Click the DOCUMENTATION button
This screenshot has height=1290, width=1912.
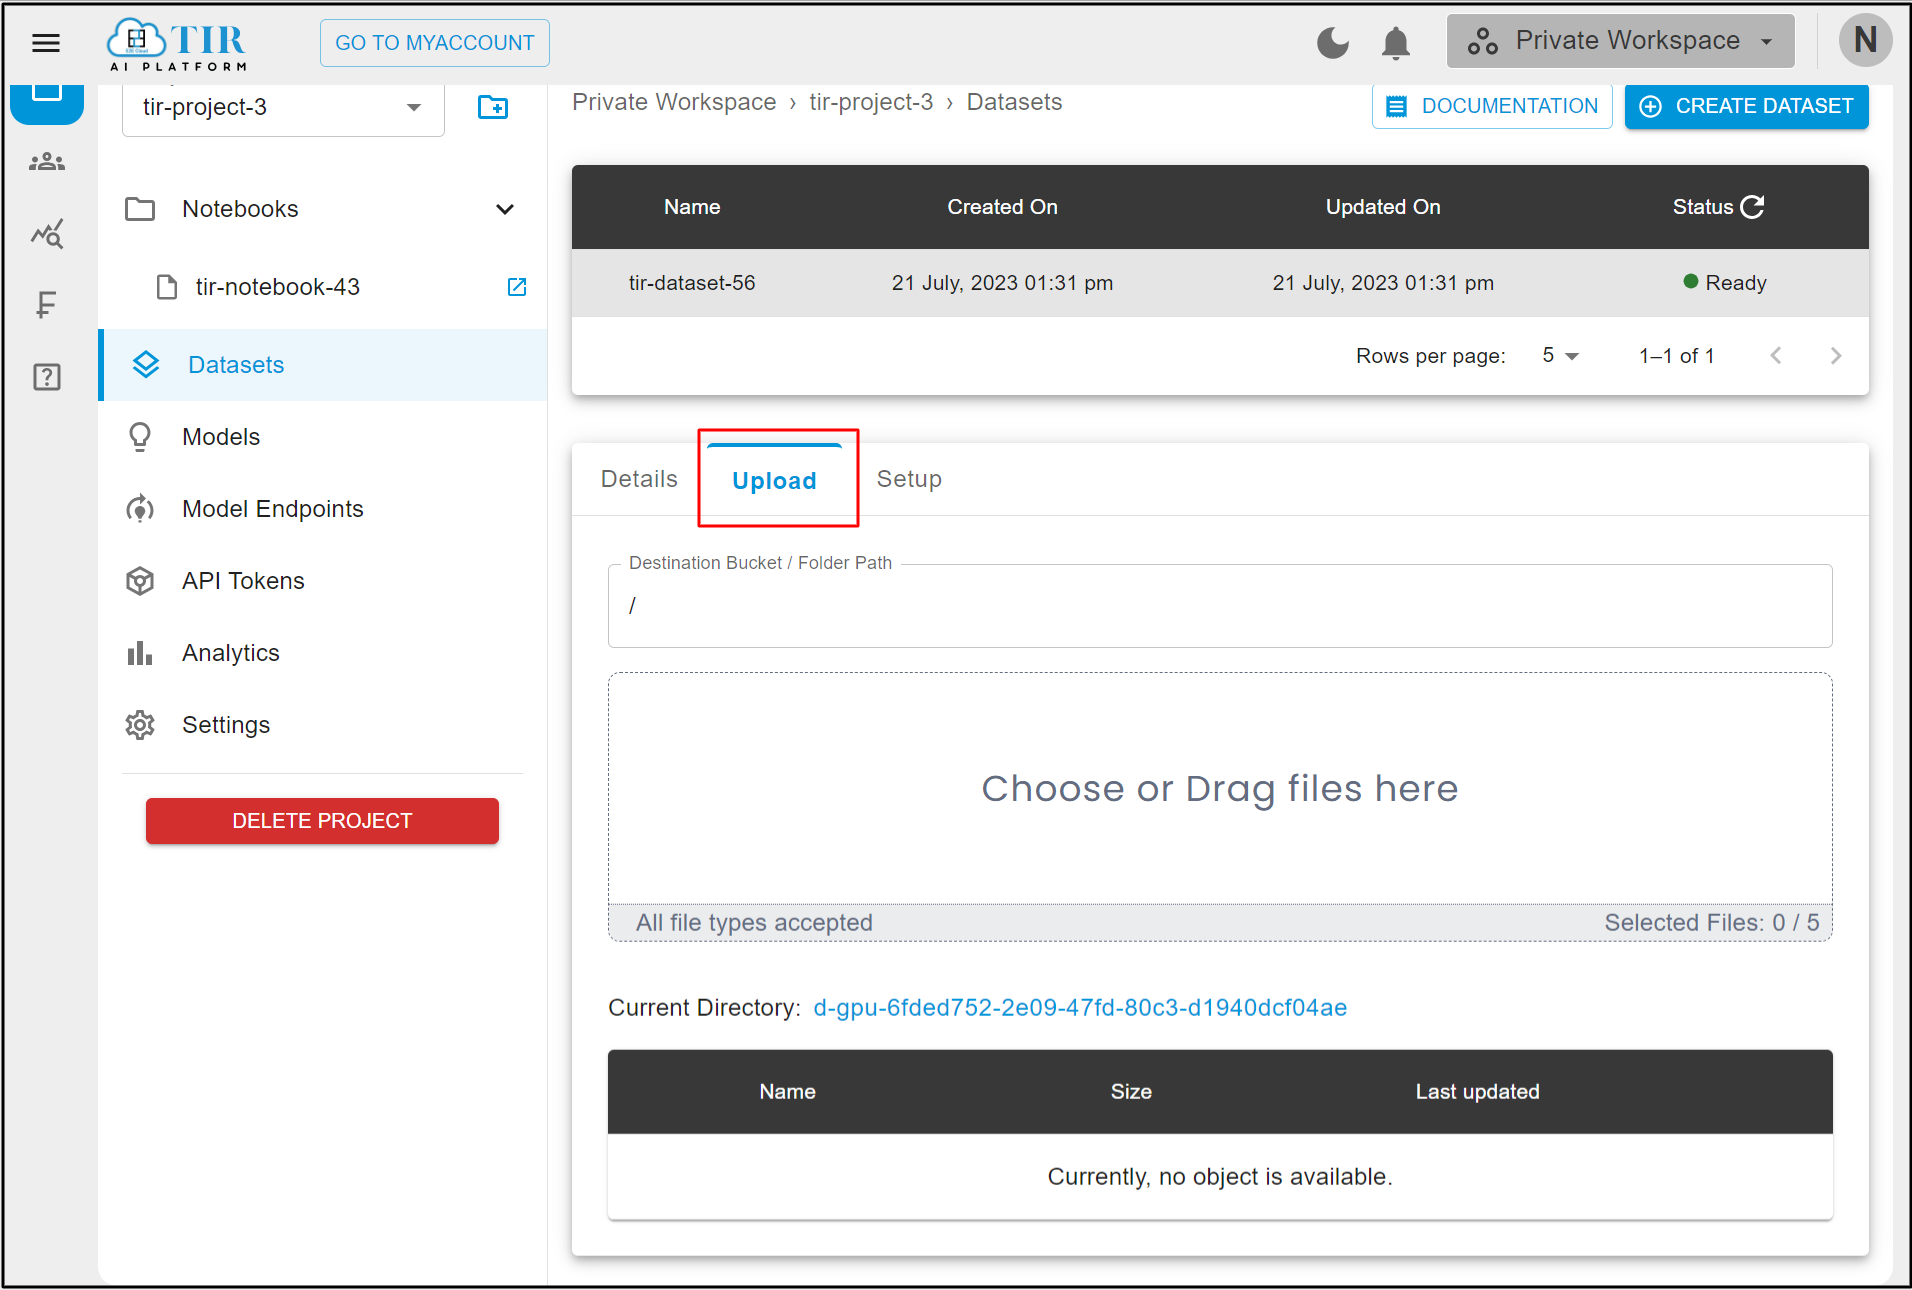click(x=1492, y=106)
